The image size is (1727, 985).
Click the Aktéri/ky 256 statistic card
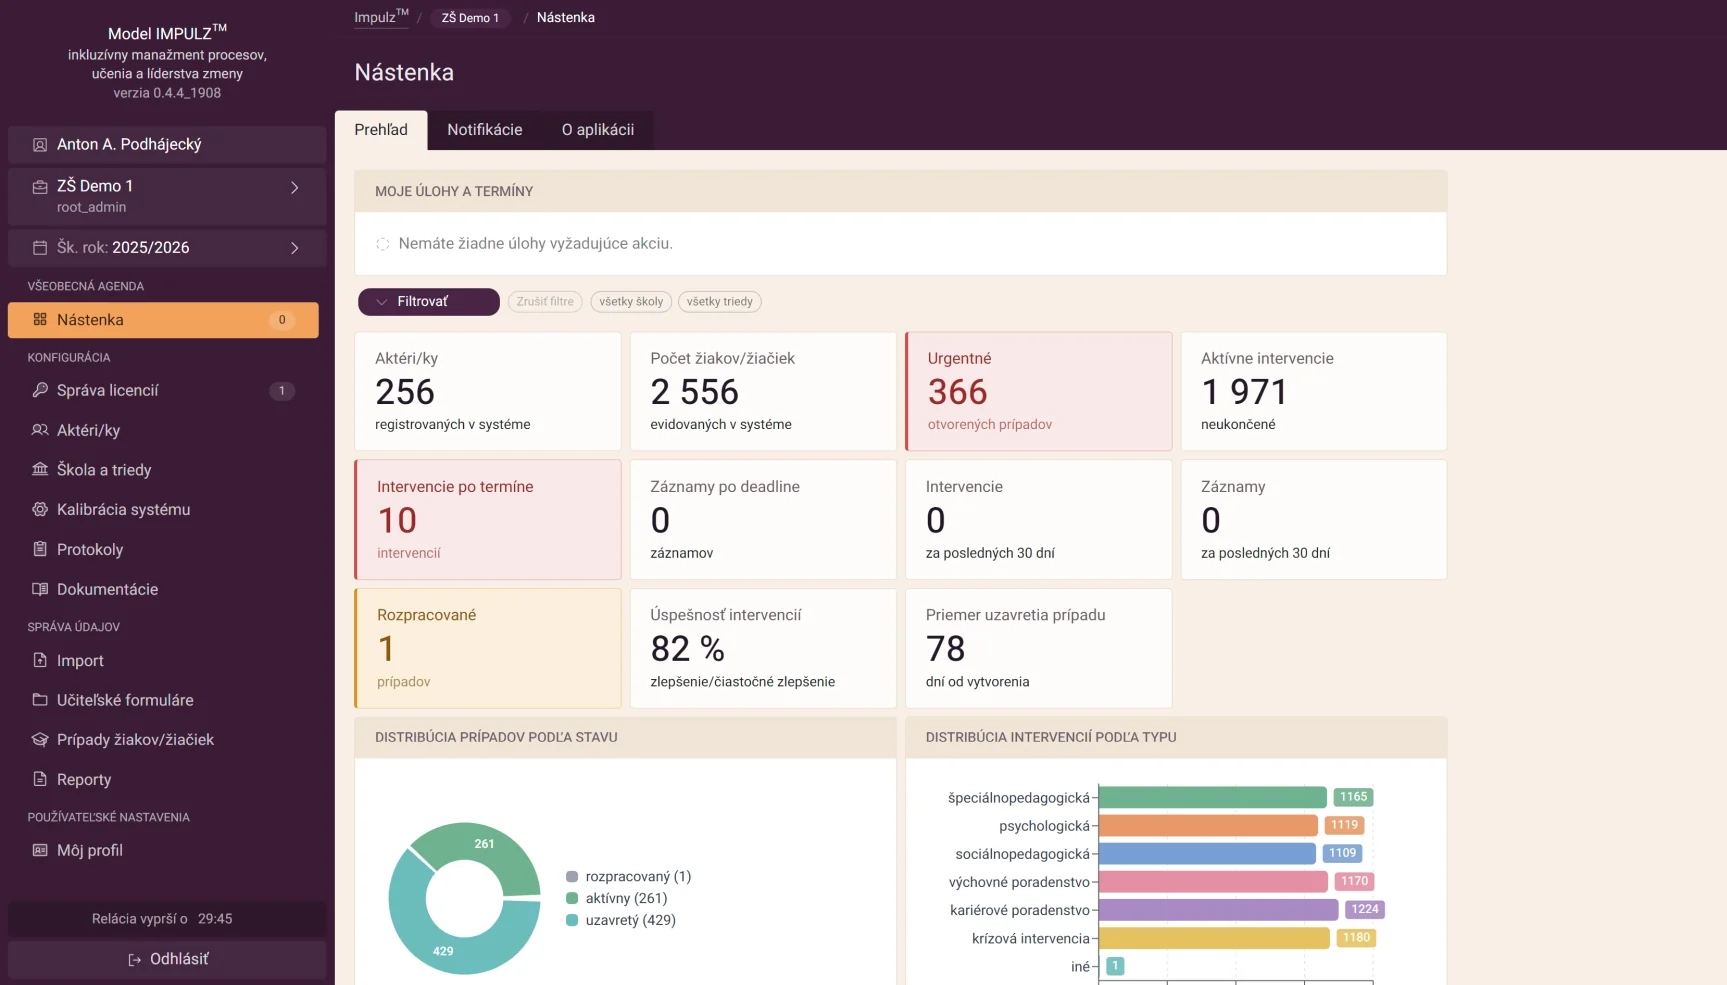(x=488, y=392)
